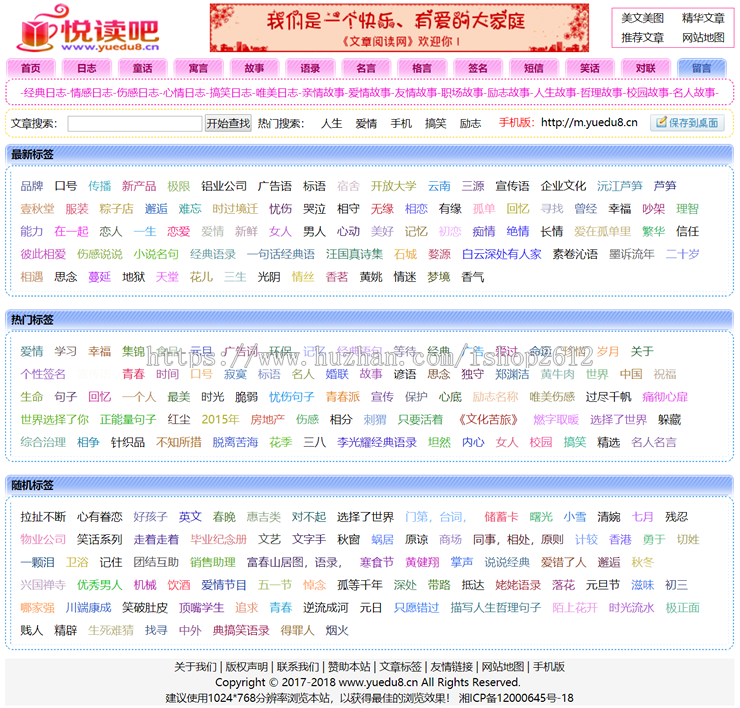Click the 湘ICP备12000645号-18 link

click(516, 698)
